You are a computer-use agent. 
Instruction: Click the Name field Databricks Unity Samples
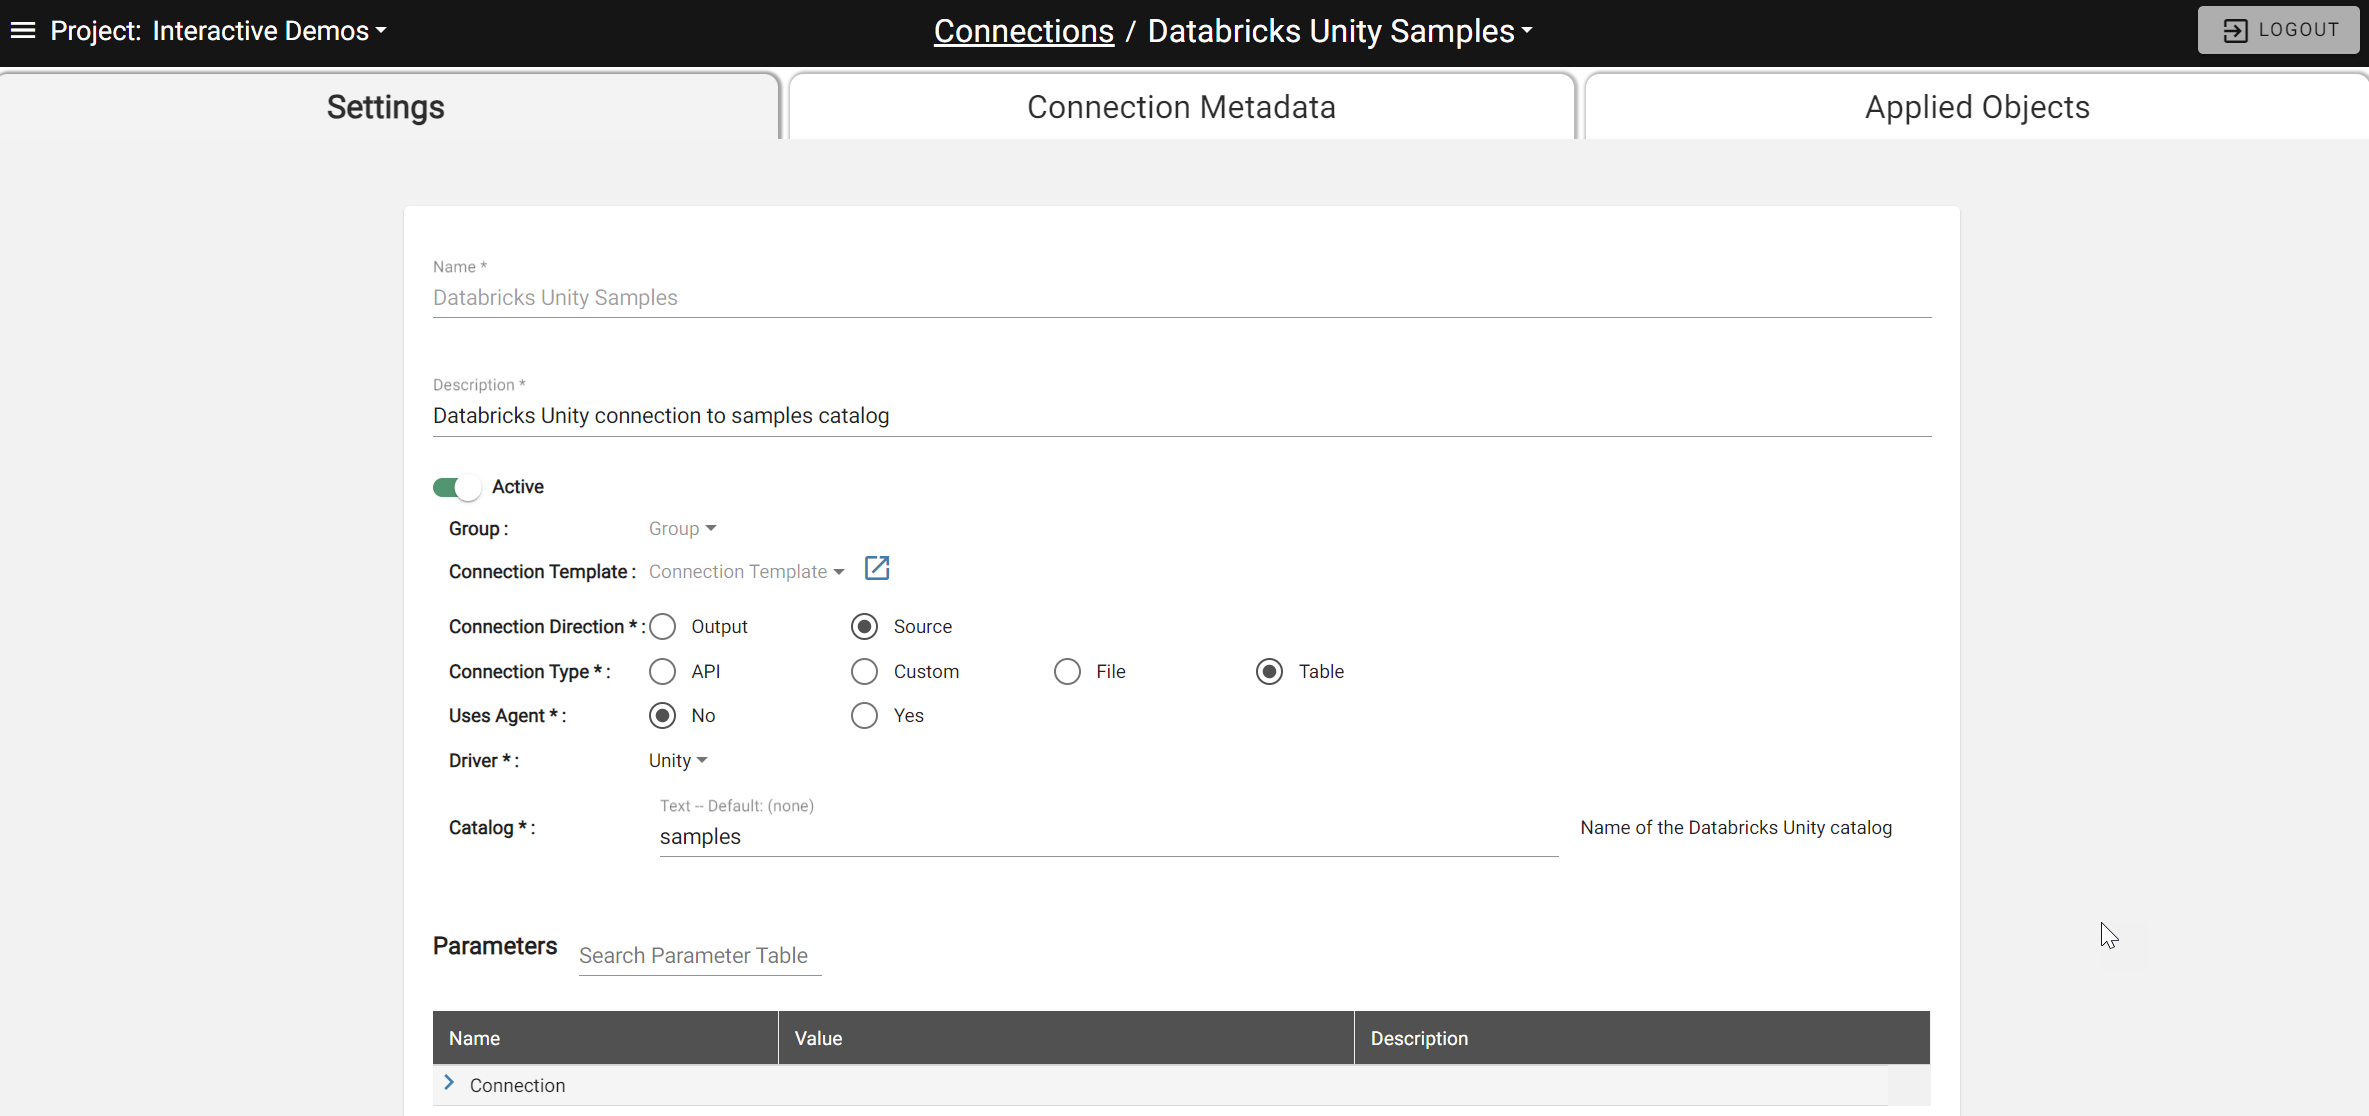[x=1182, y=298]
